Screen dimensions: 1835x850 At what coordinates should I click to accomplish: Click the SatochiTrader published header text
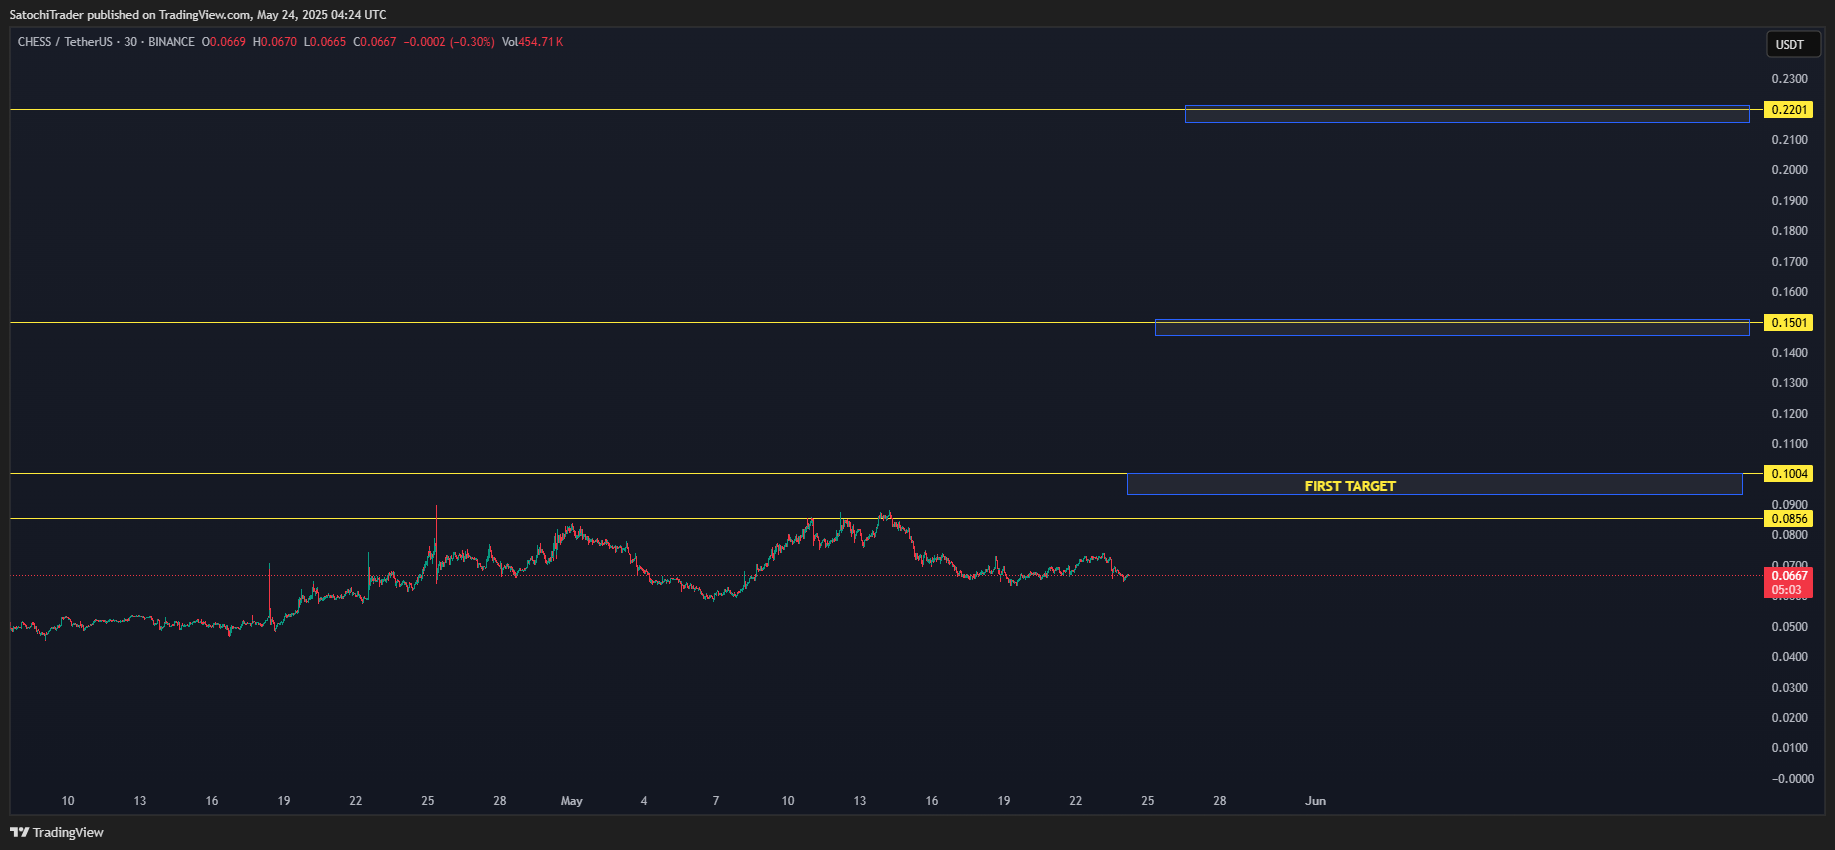click(198, 15)
